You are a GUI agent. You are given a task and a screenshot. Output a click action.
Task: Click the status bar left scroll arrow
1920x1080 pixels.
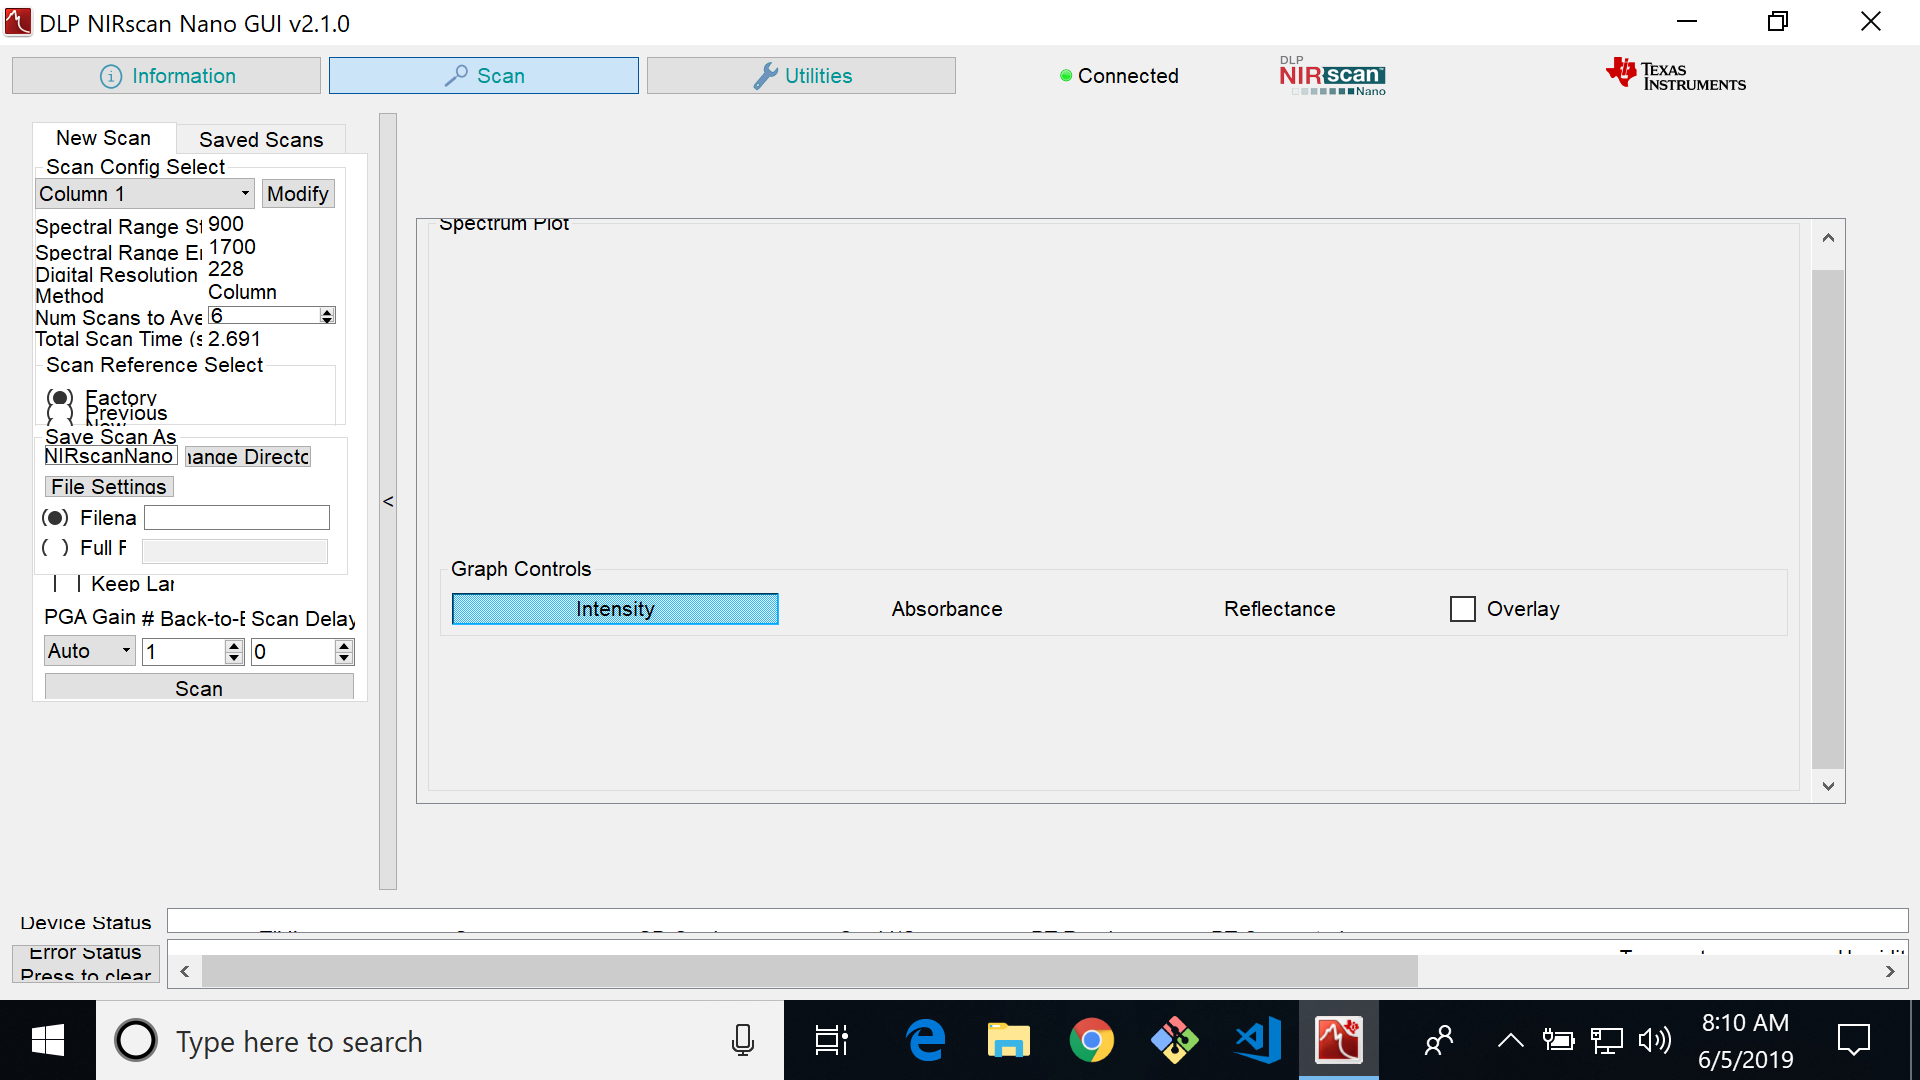[185, 971]
